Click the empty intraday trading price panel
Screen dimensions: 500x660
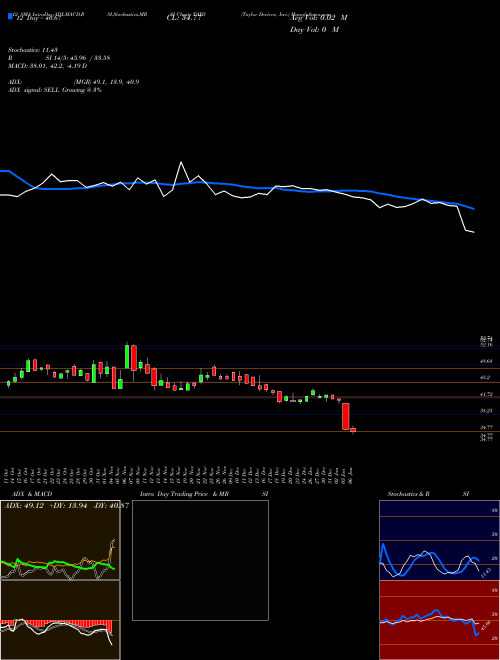pos(200,560)
